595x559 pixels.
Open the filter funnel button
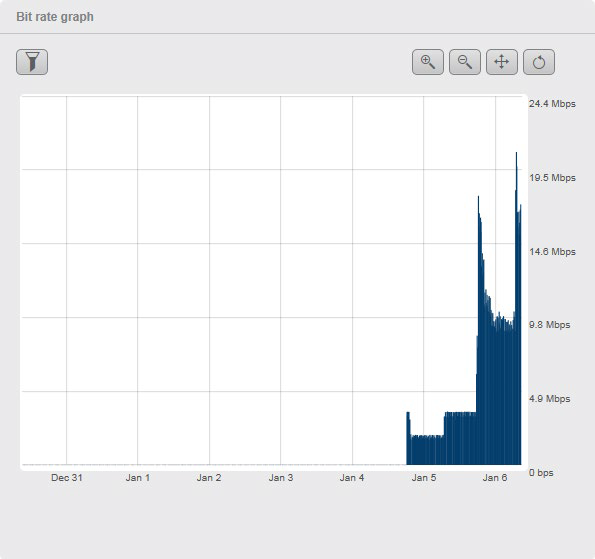coord(32,62)
